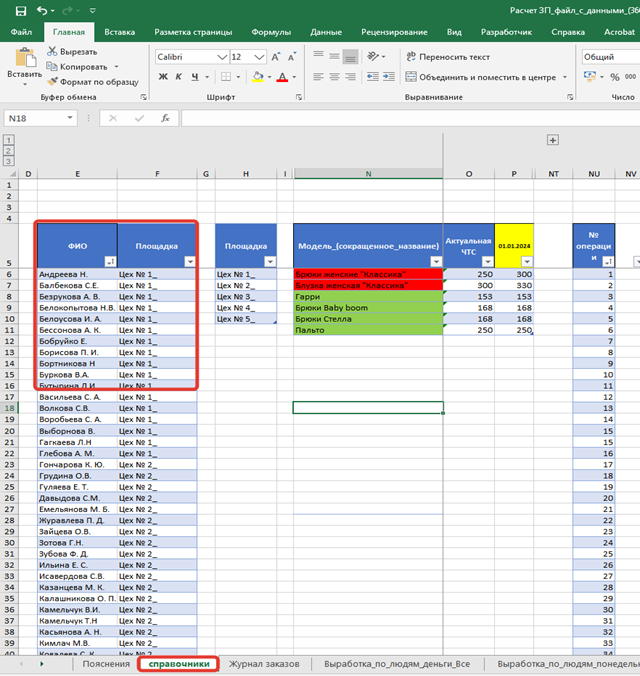Open filter on Модель_(сокращенное_название) header
This screenshot has height=676, width=640.
pos(436,261)
